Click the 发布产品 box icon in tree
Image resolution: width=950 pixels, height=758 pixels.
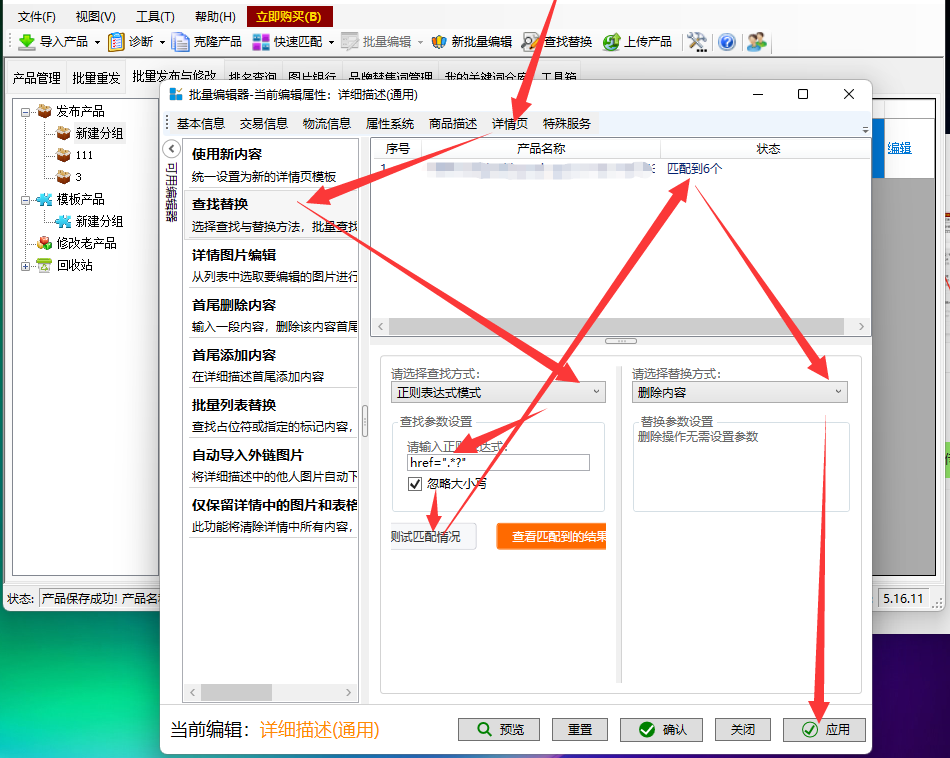click(x=44, y=111)
